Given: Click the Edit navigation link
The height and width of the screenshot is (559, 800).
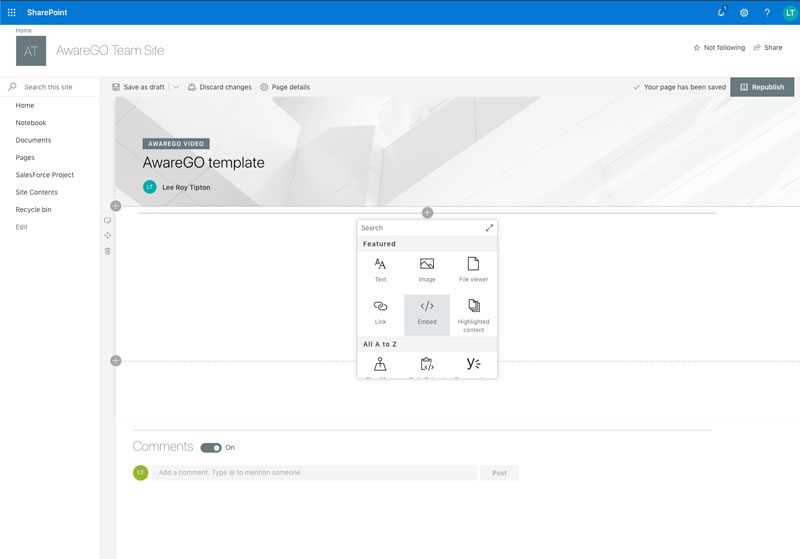Looking at the screenshot, I should pyautogui.click(x=21, y=227).
